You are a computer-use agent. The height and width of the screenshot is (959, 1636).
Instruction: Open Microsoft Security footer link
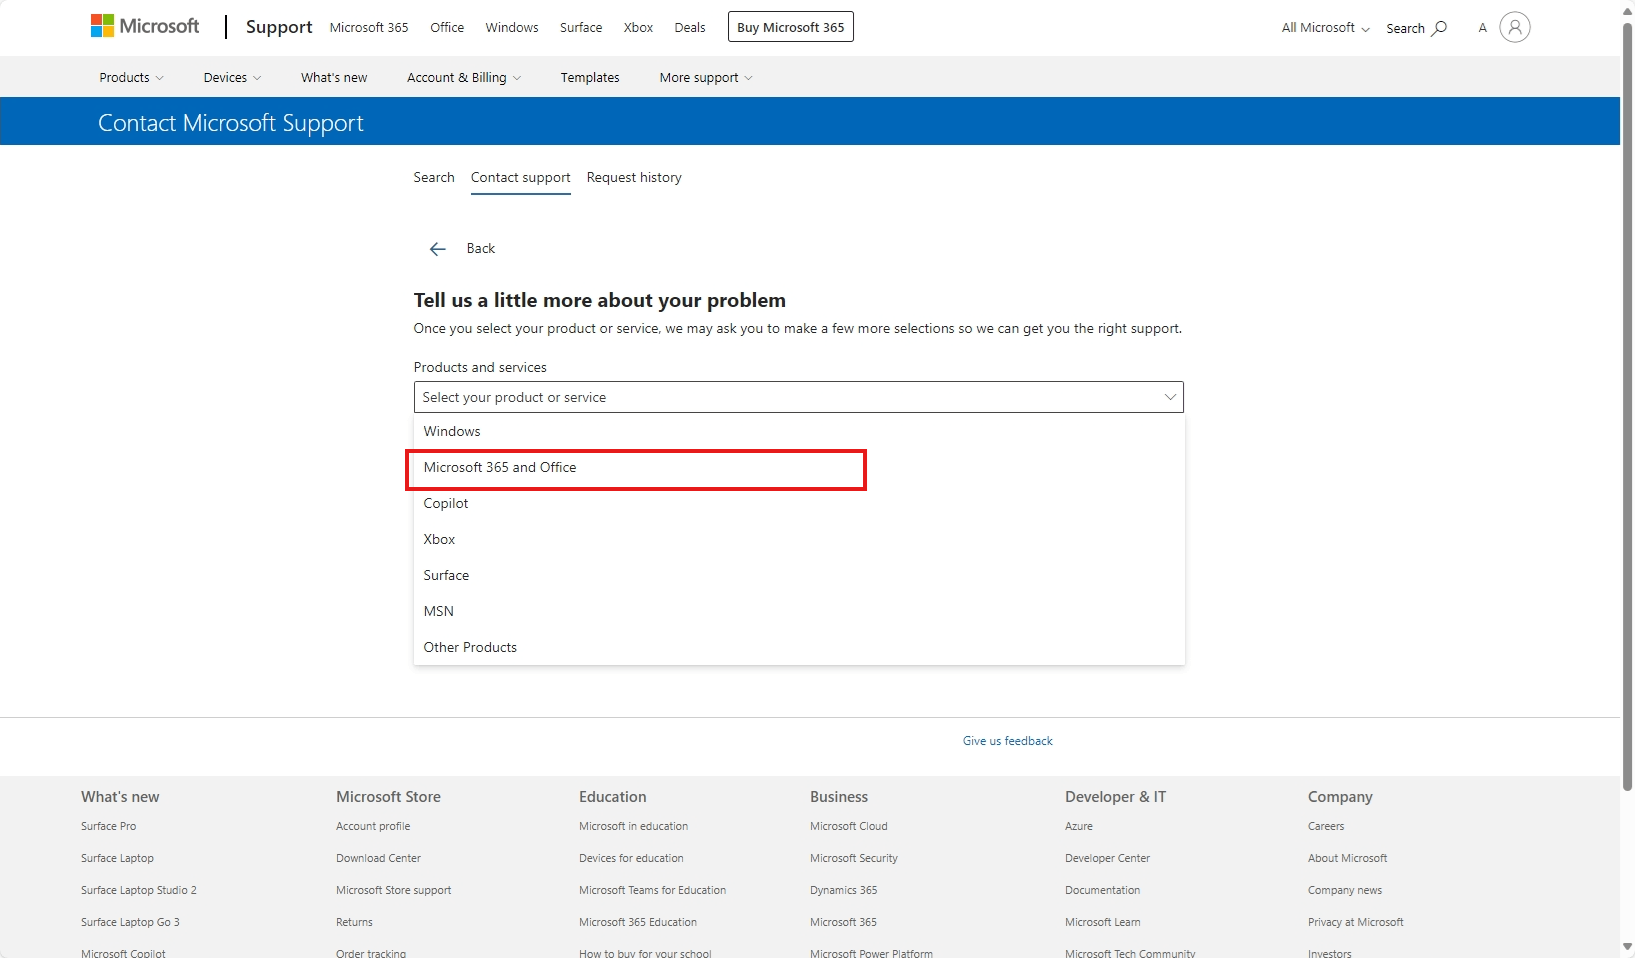[854, 858]
